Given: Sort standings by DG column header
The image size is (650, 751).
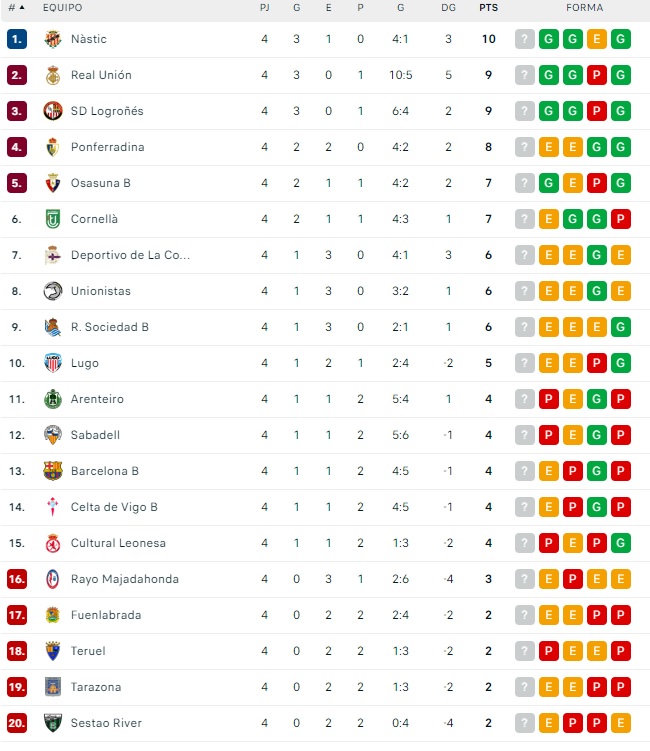Looking at the screenshot, I should [x=448, y=7].
